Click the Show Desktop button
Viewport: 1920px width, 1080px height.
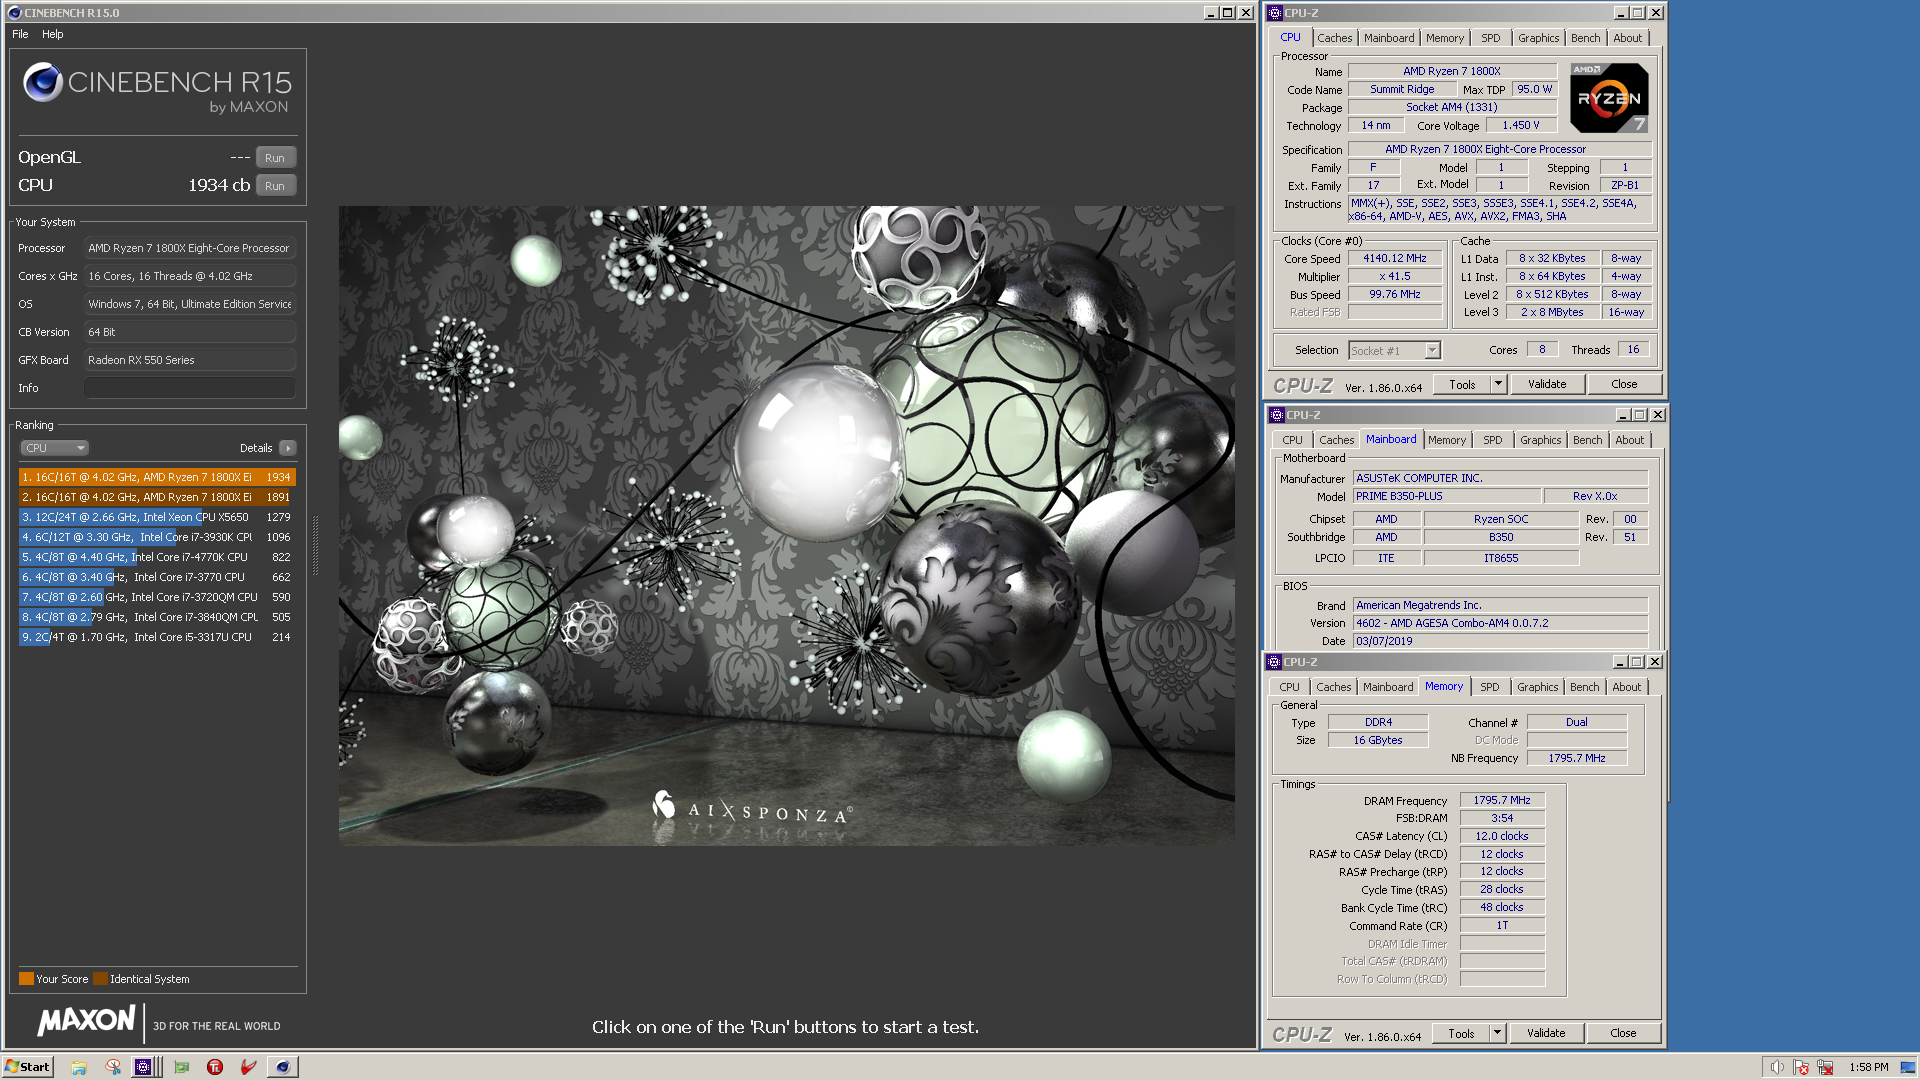pos(1908,1067)
